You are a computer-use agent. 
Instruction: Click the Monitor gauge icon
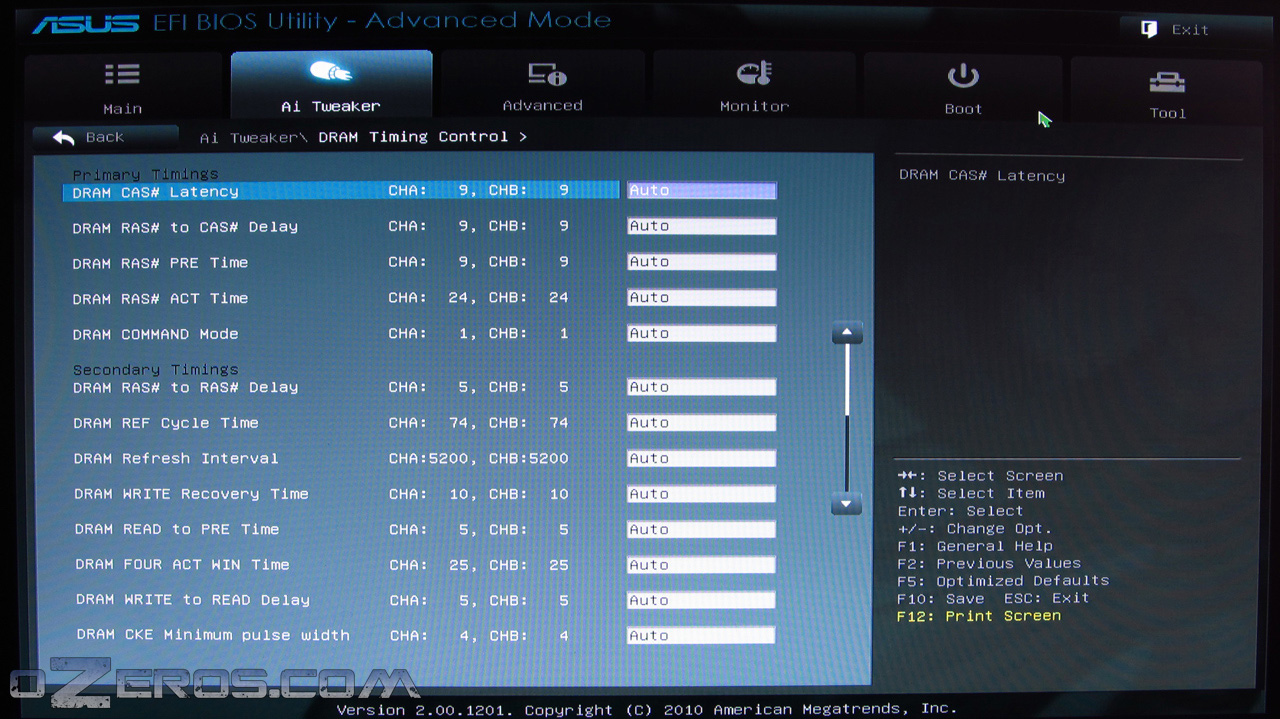(x=754, y=73)
